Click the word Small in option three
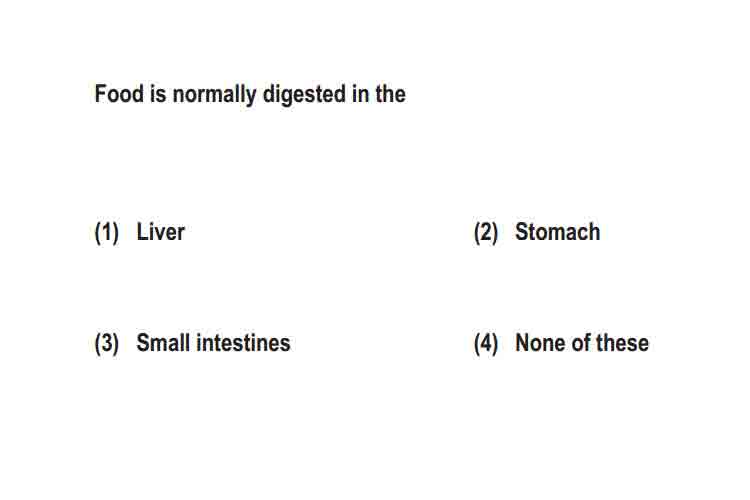 [x=163, y=343]
